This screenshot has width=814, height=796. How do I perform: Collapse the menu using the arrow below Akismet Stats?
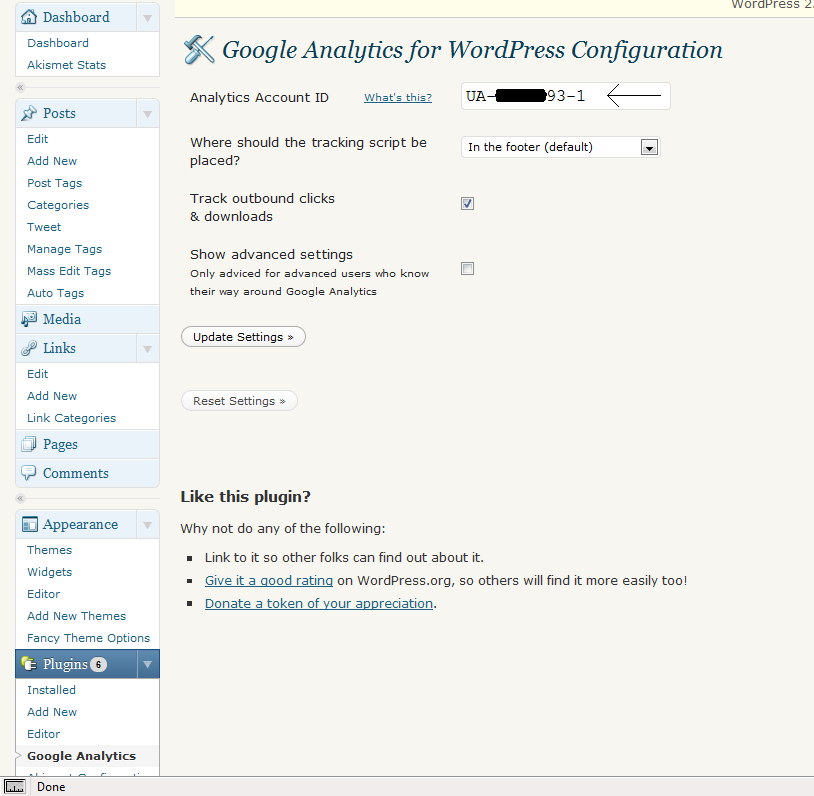20,87
